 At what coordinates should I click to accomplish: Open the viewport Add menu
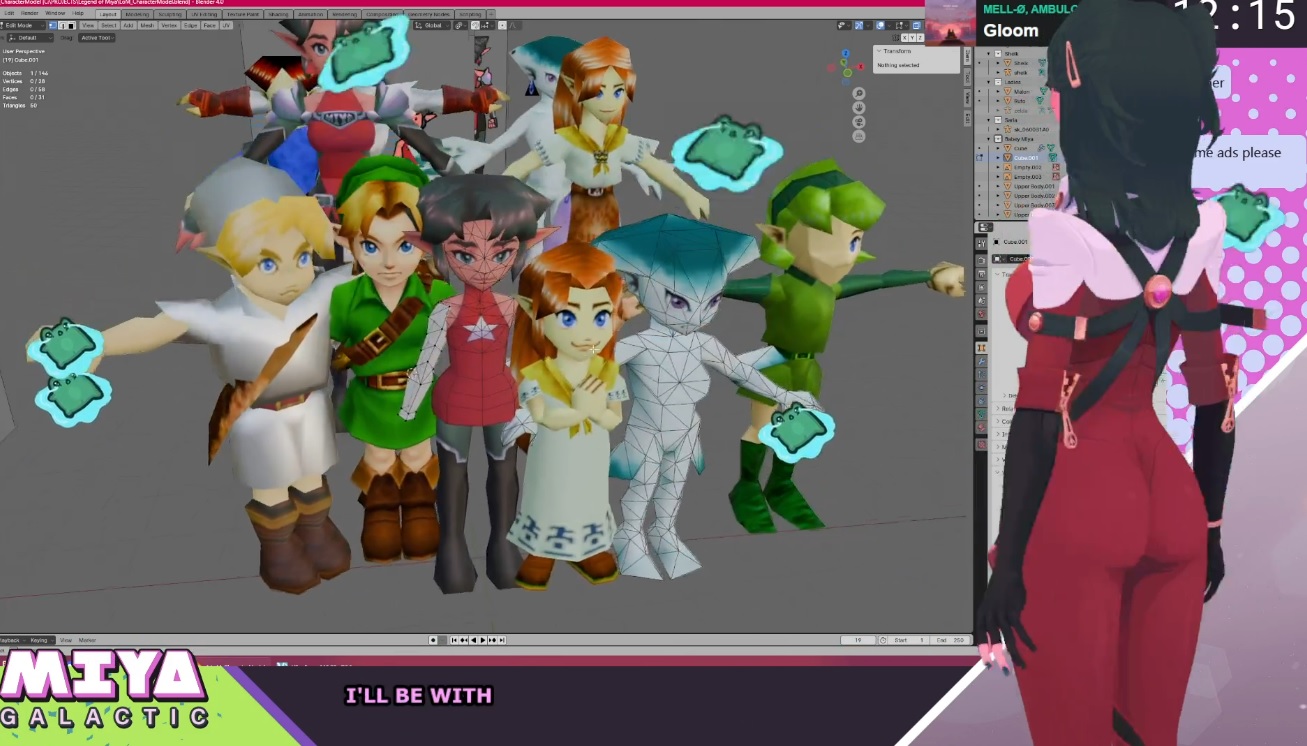point(128,26)
